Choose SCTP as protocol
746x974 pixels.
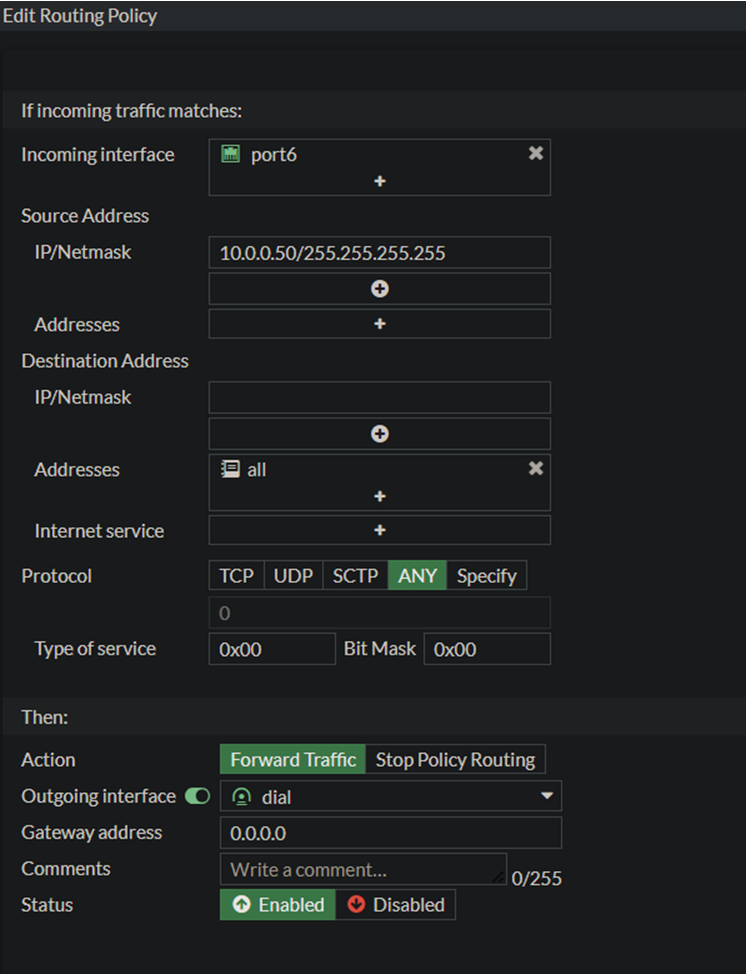click(x=355, y=576)
